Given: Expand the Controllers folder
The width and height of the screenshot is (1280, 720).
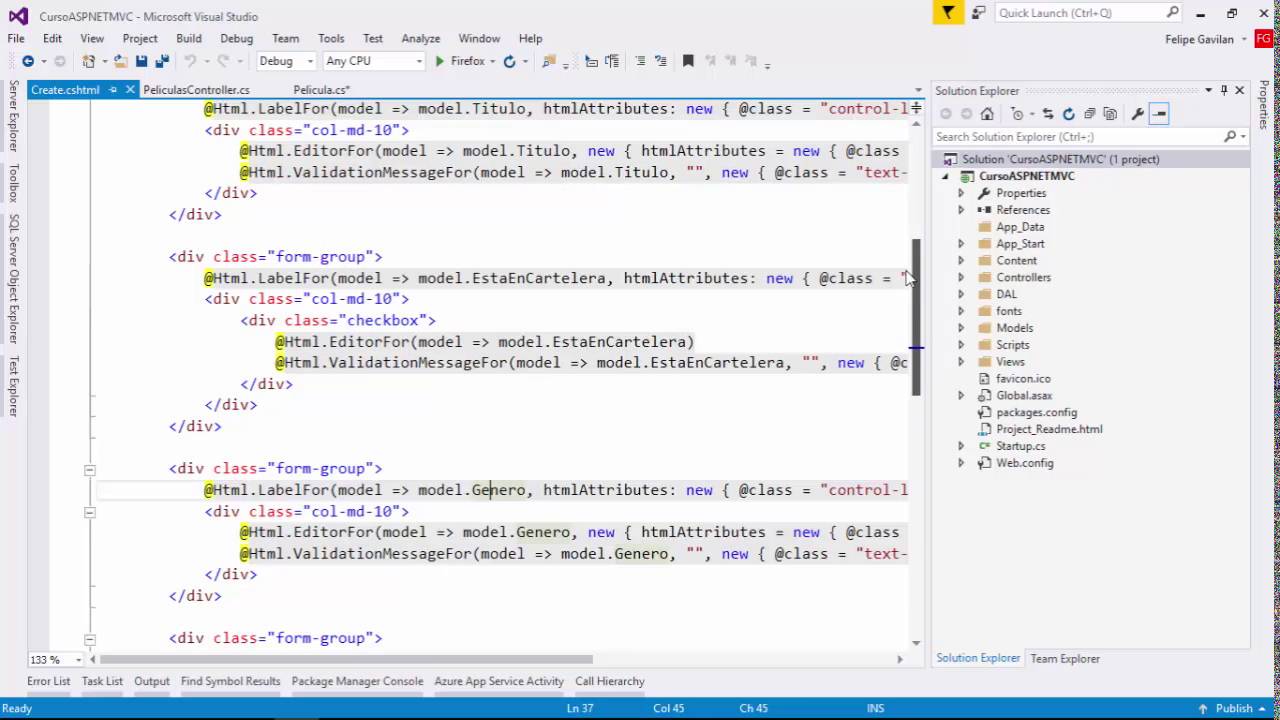Looking at the screenshot, I should point(961,277).
